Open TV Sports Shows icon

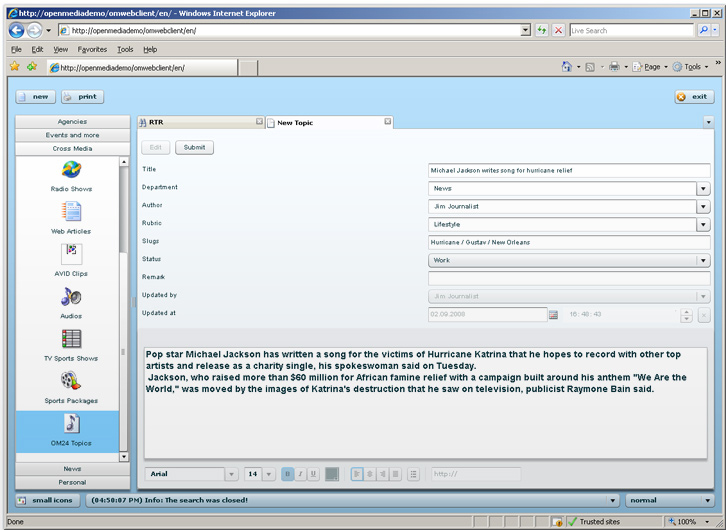click(71, 340)
